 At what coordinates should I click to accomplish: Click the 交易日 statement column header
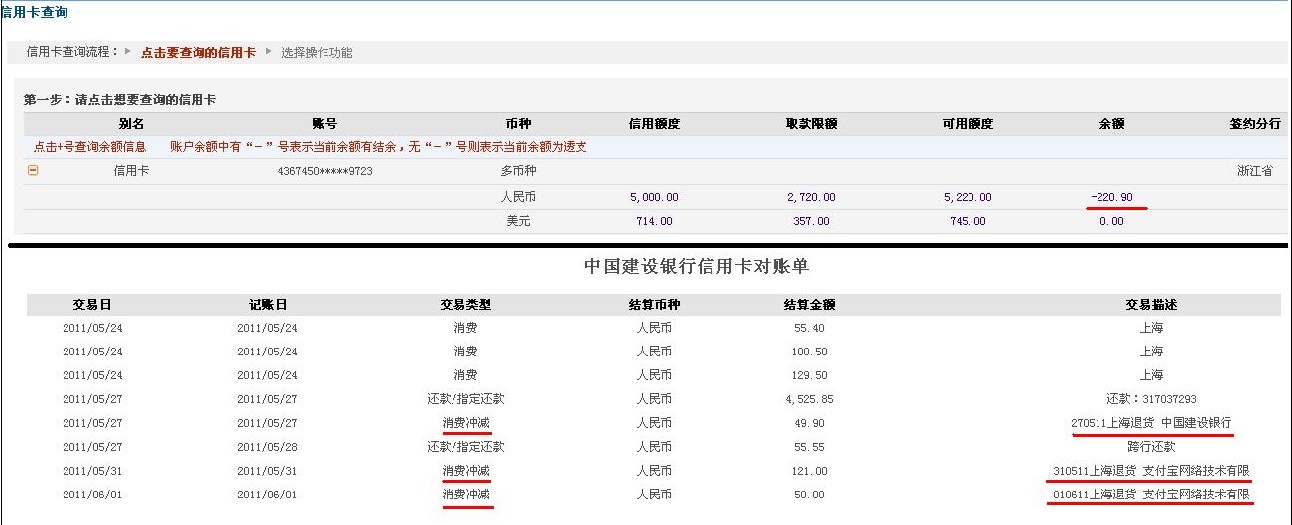[x=92, y=304]
